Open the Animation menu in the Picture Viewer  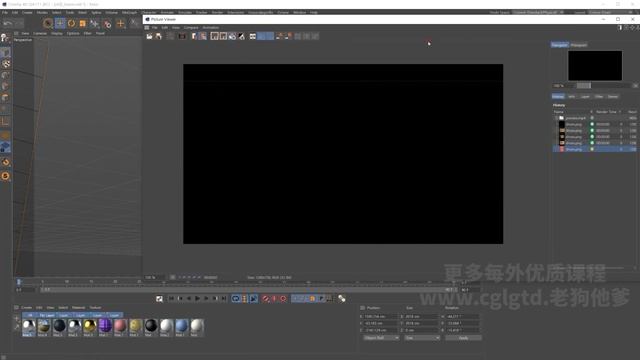pyautogui.click(x=211, y=27)
